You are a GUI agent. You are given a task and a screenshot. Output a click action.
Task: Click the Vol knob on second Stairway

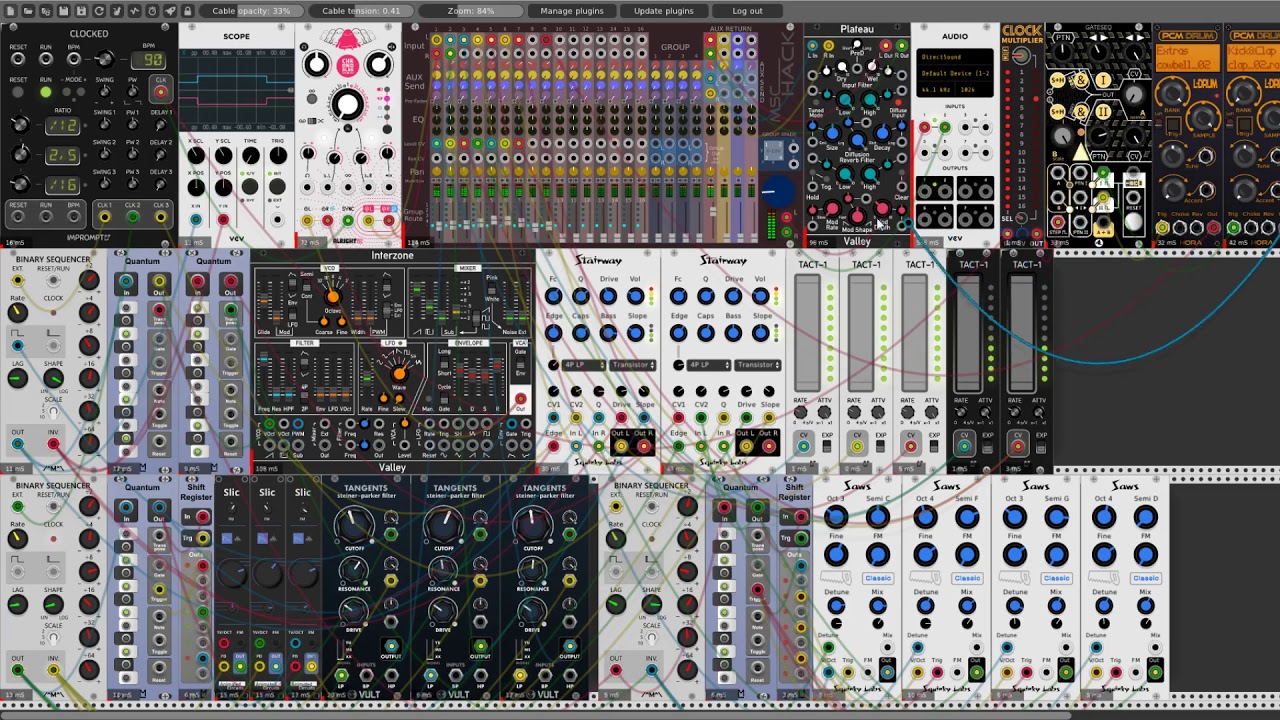pyautogui.click(x=761, y=296)
